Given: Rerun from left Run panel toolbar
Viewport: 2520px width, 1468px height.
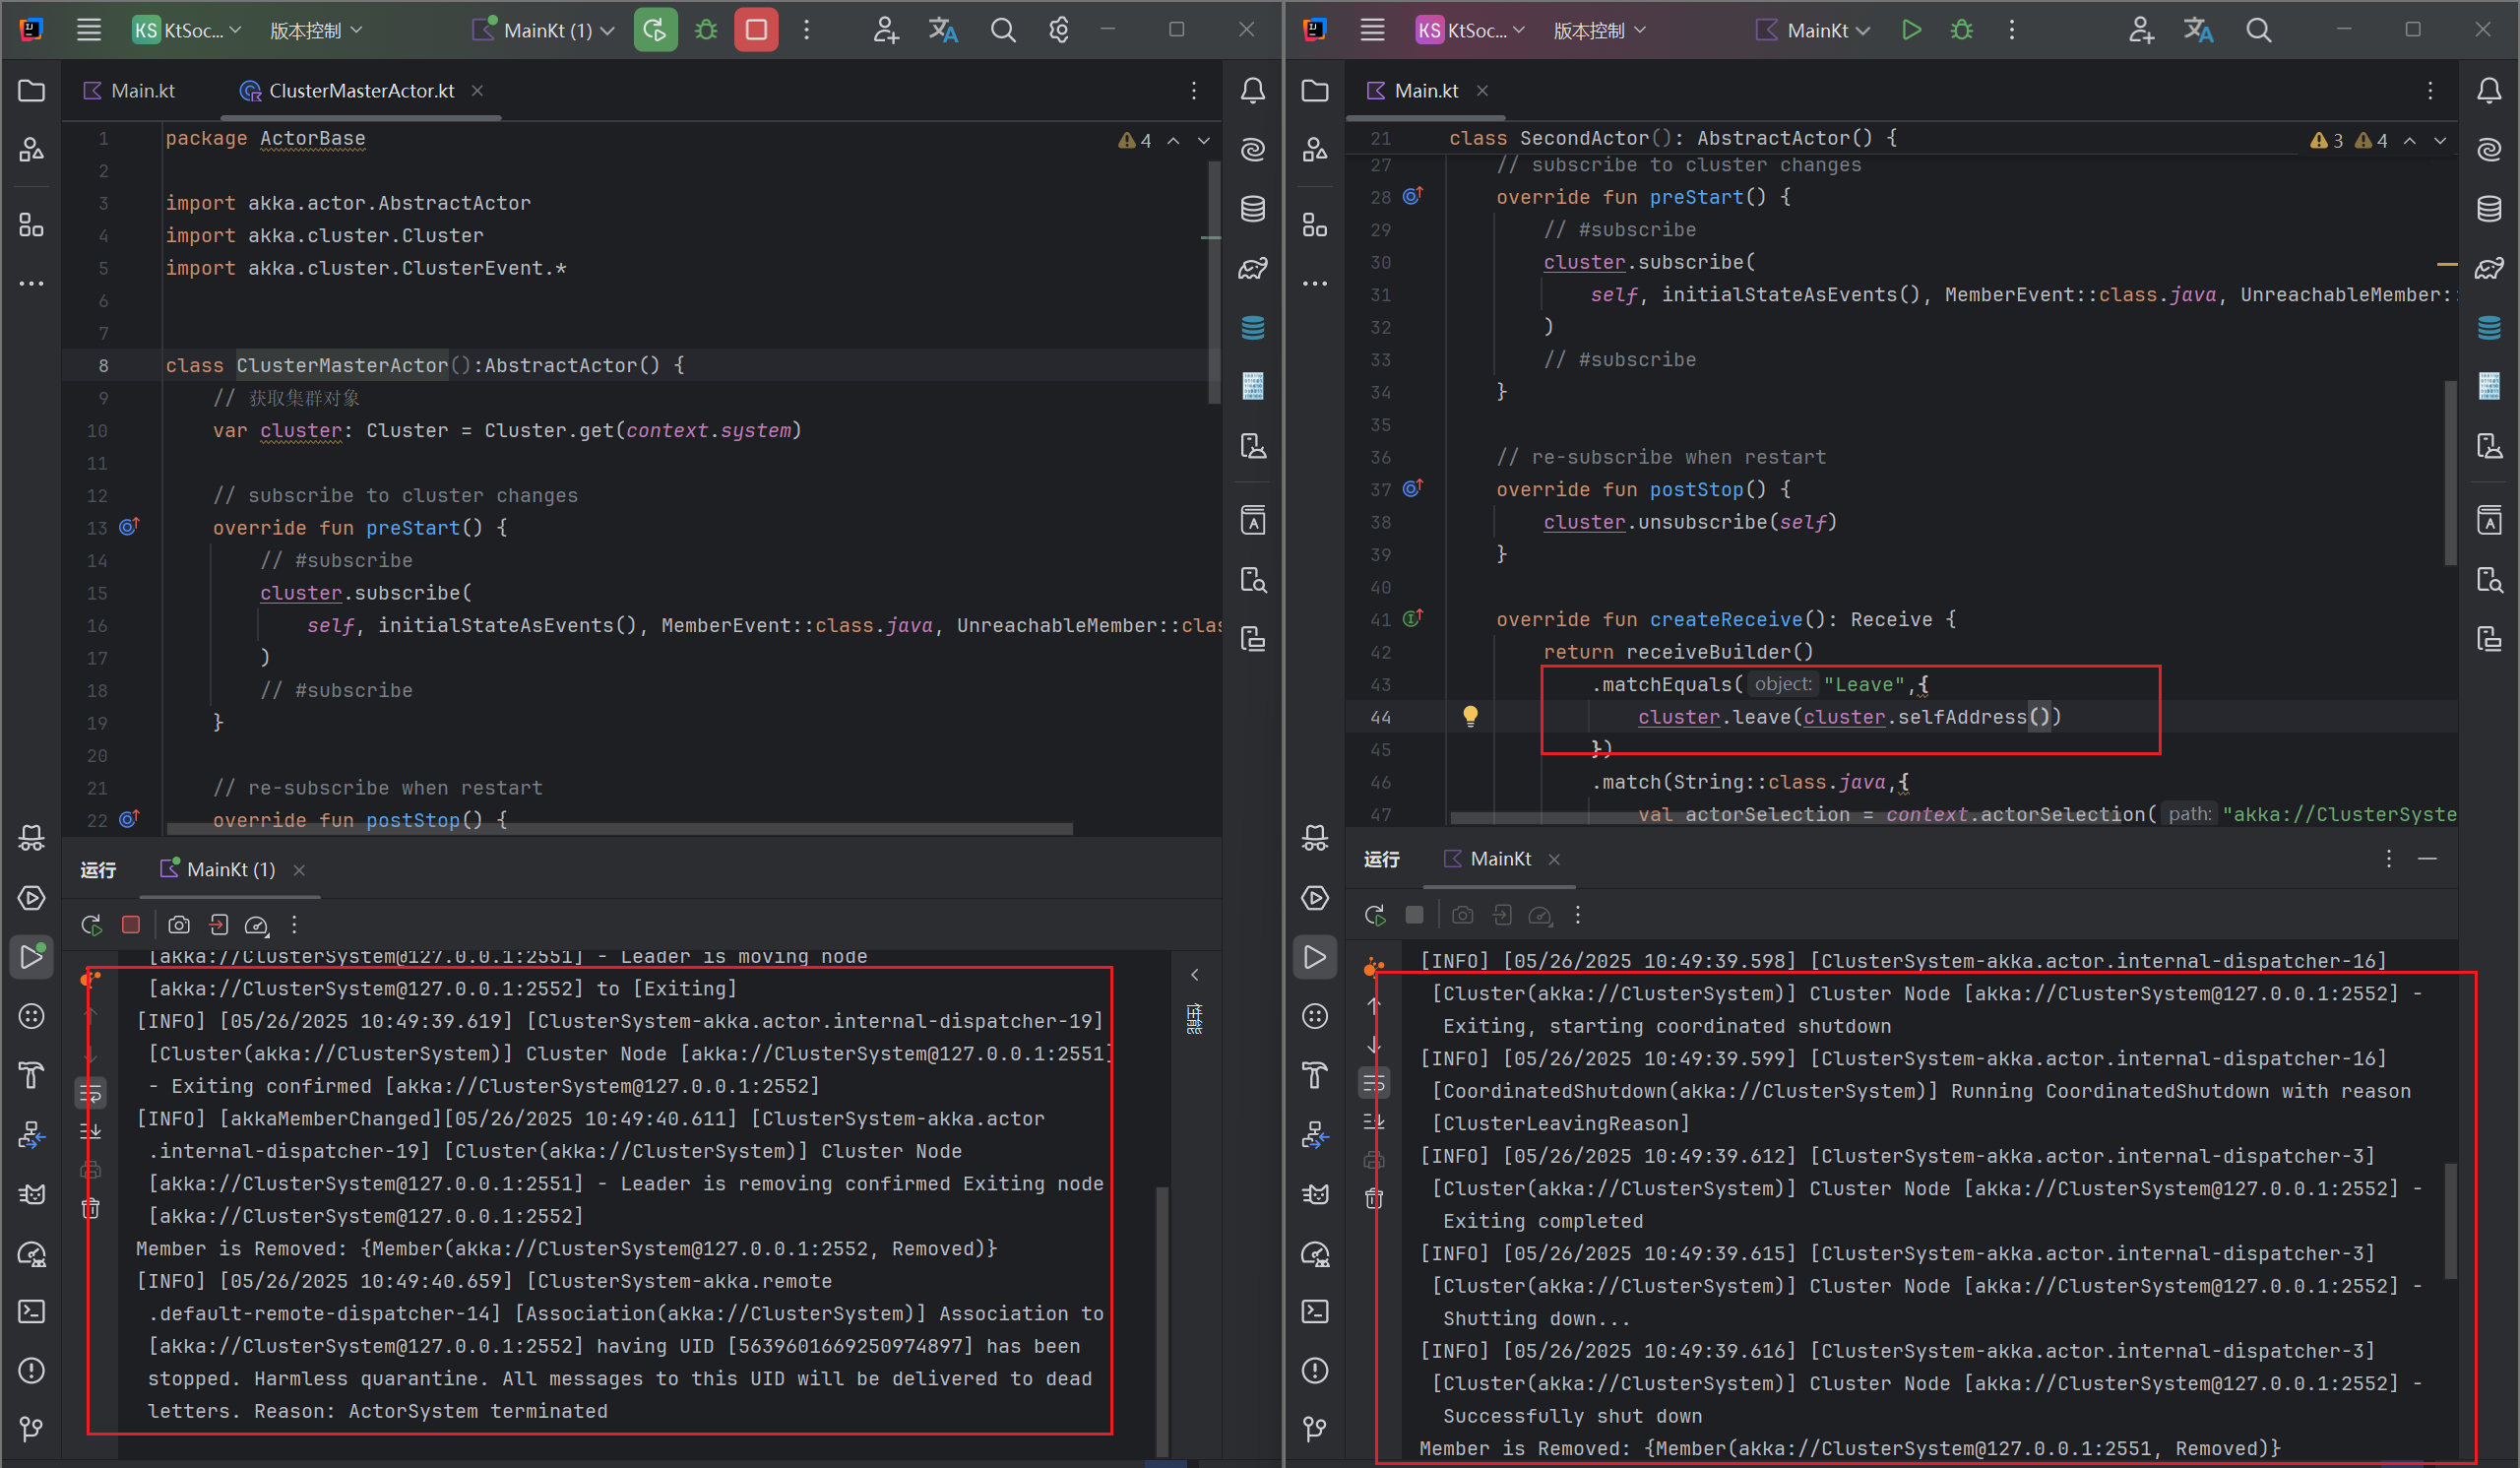Looking at the screenshot, I should (x=92, y=925).
